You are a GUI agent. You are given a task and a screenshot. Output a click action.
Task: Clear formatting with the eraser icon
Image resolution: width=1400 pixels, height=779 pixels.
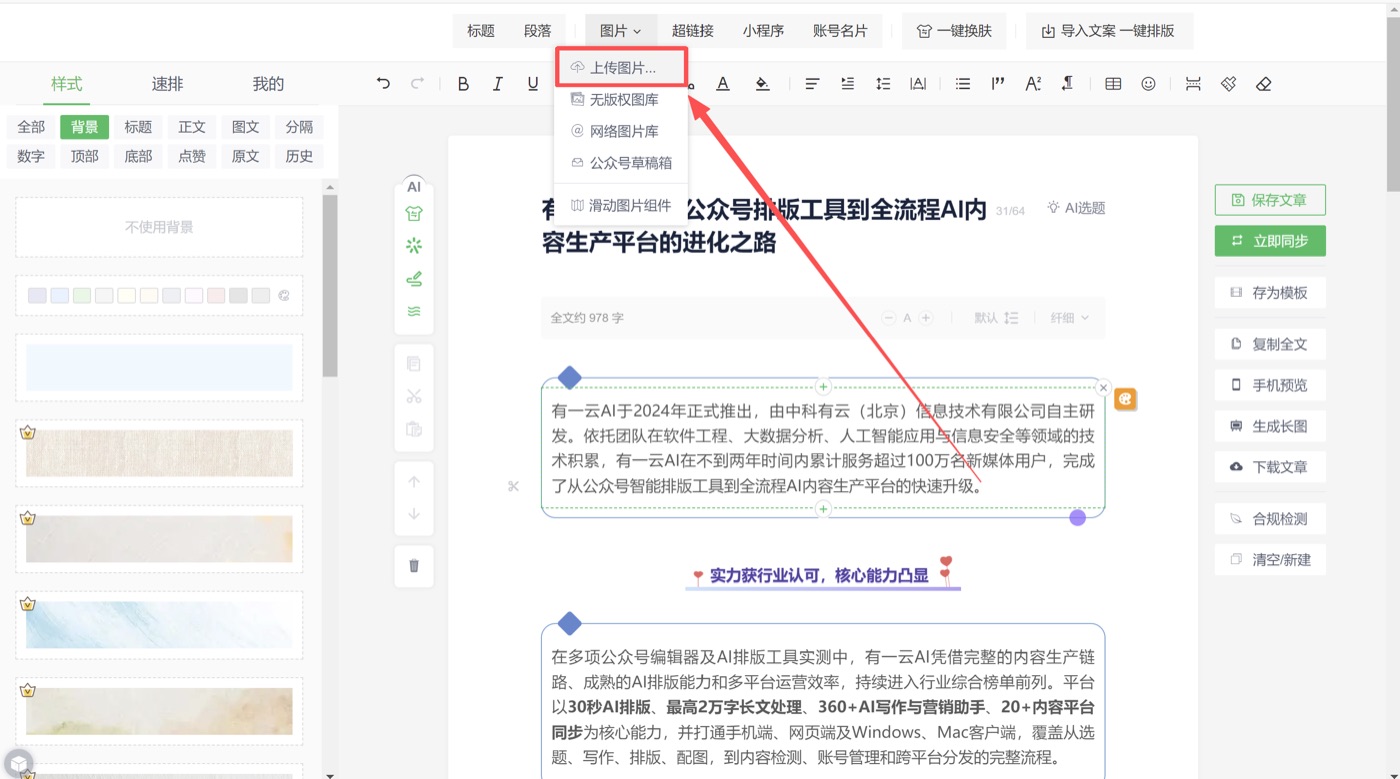pyautogui.click(x=1264, y=84)
